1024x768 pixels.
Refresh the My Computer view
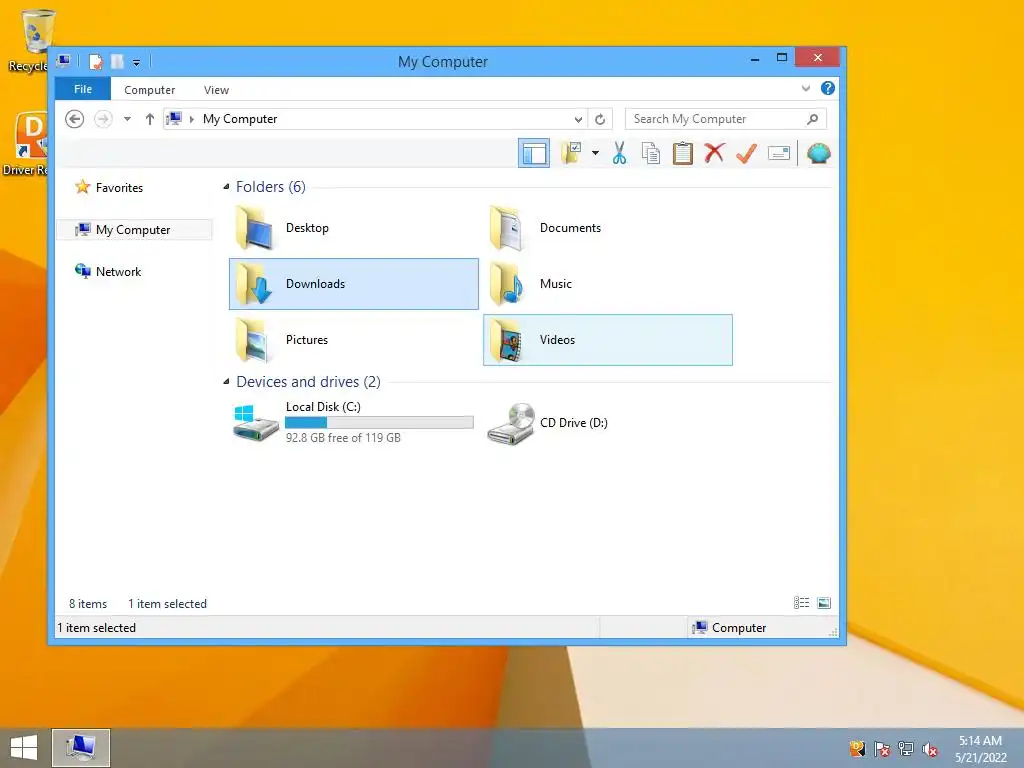pos(600,119)
